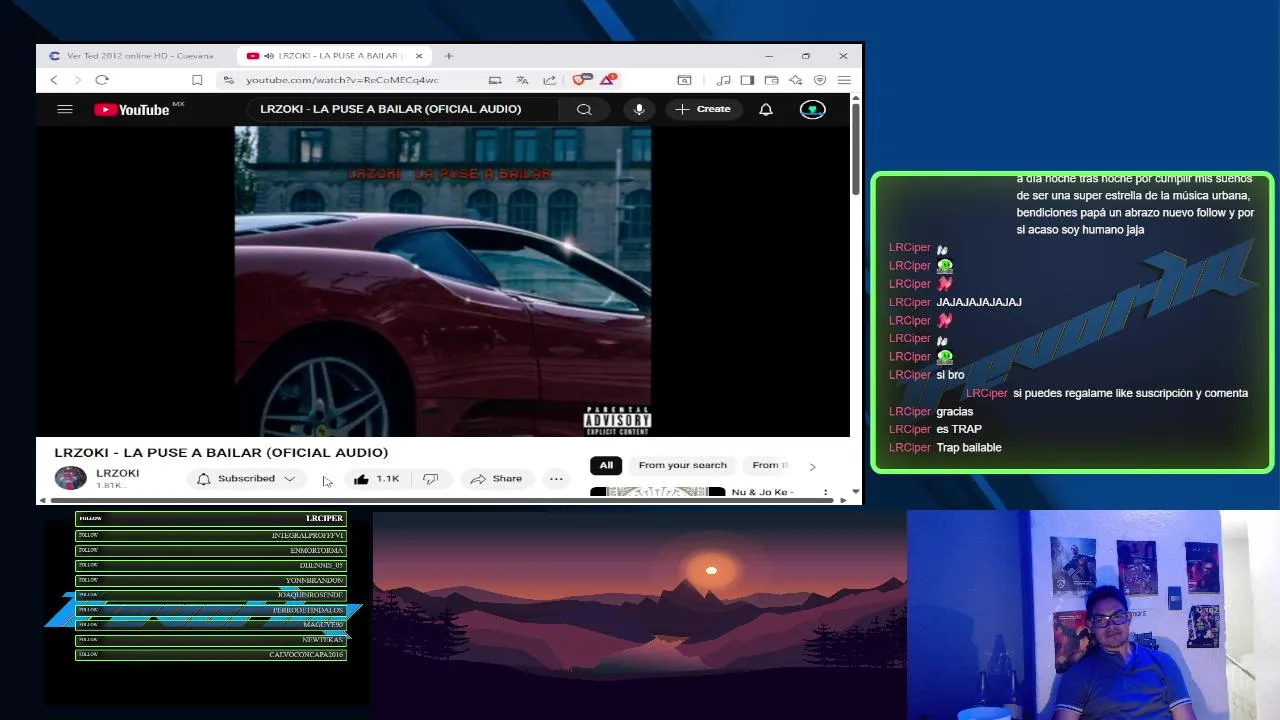Open options menu for Nu & Jo Ke video

pos(826,492)
